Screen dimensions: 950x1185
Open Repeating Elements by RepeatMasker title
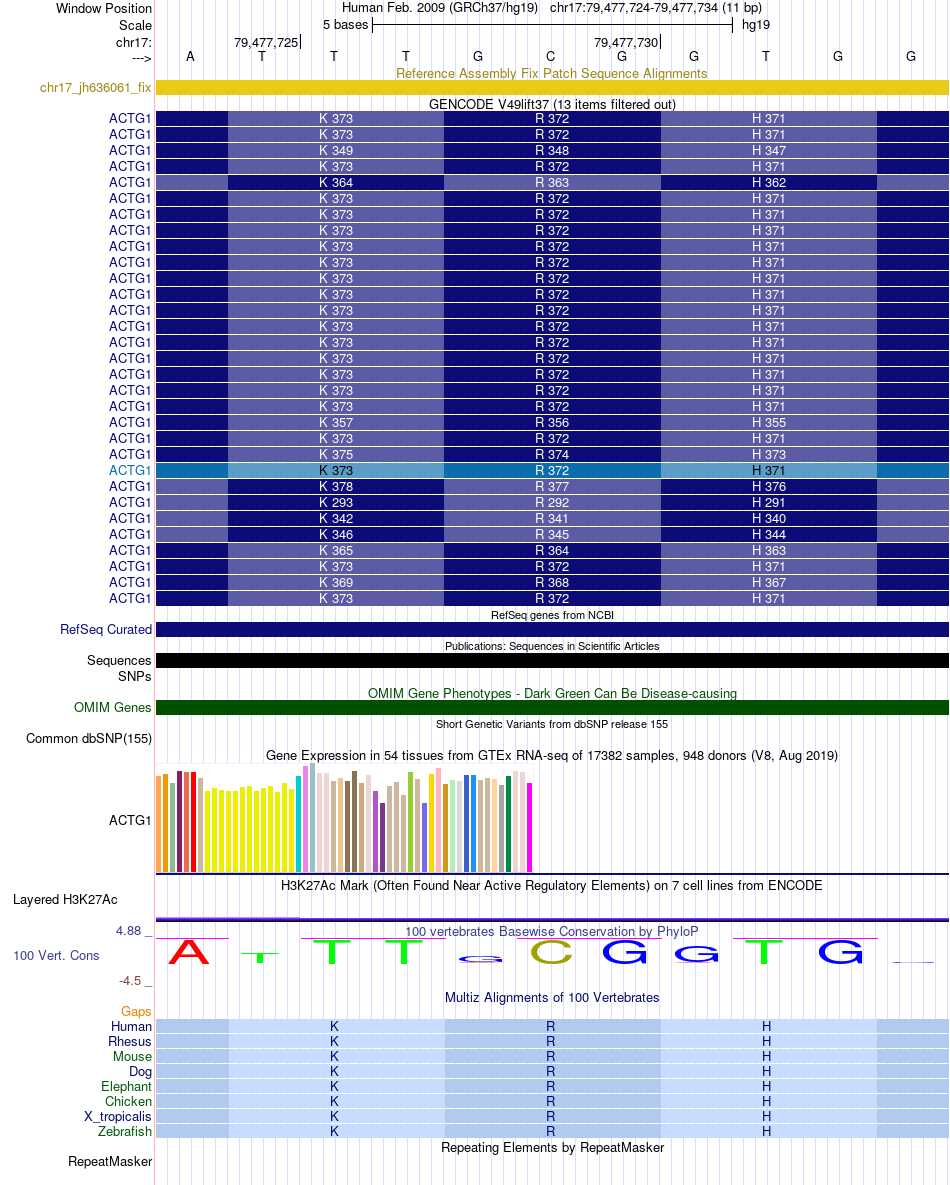pyautogui.click(x=552, y=1147)
